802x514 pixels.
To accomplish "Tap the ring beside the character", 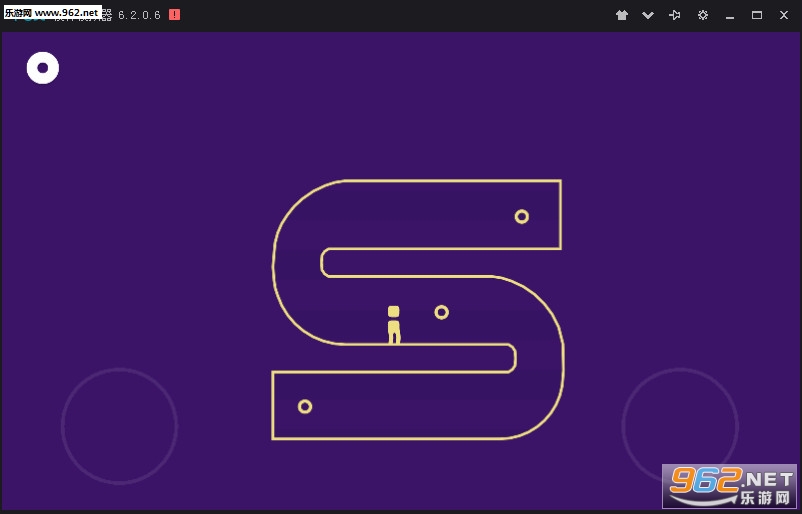I will (x=441, y=312).
